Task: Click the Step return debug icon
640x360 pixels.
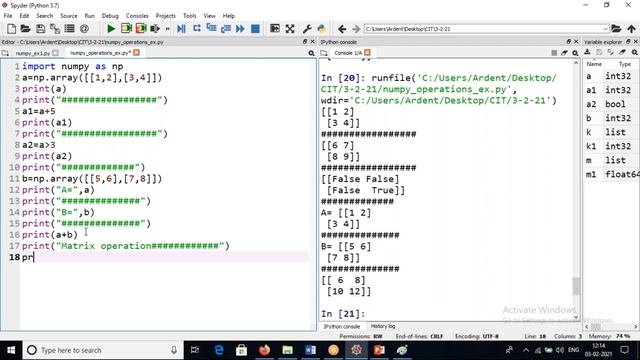Action: click(x=226, y=29)
